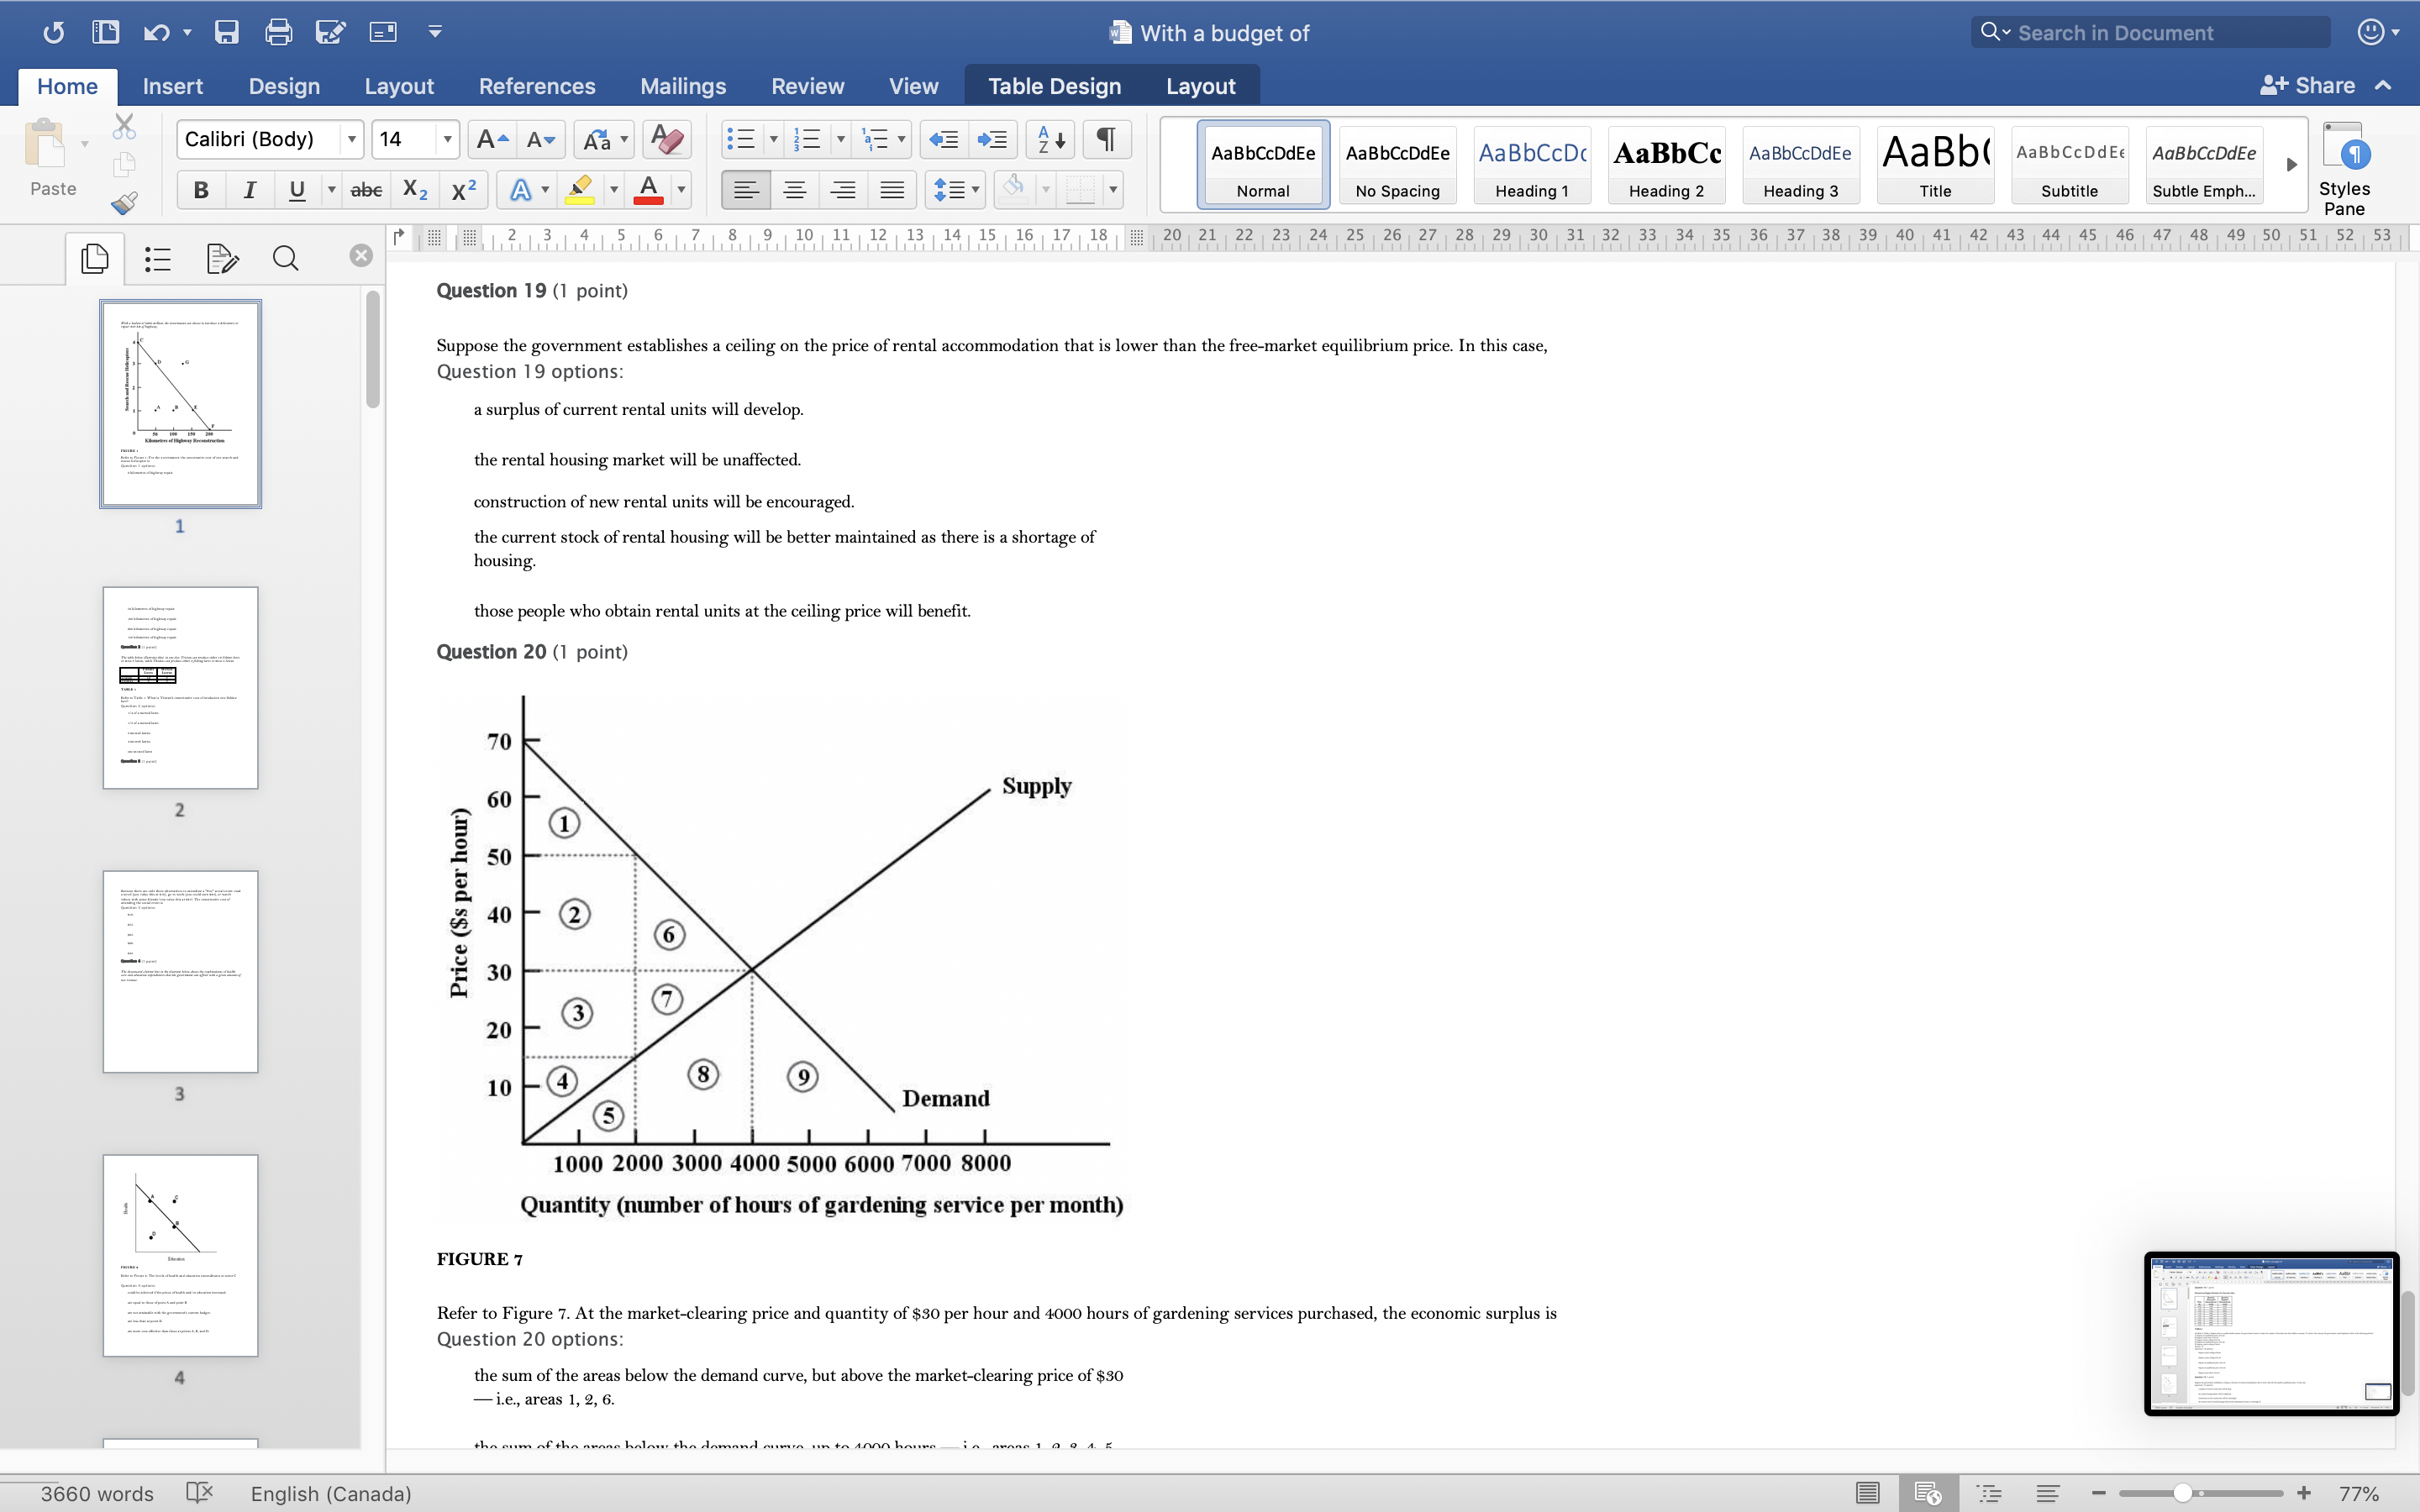This screenshot has width=2420, height=1512.
Task: Open the Table Design tab
Action: tap(1054, 86)
